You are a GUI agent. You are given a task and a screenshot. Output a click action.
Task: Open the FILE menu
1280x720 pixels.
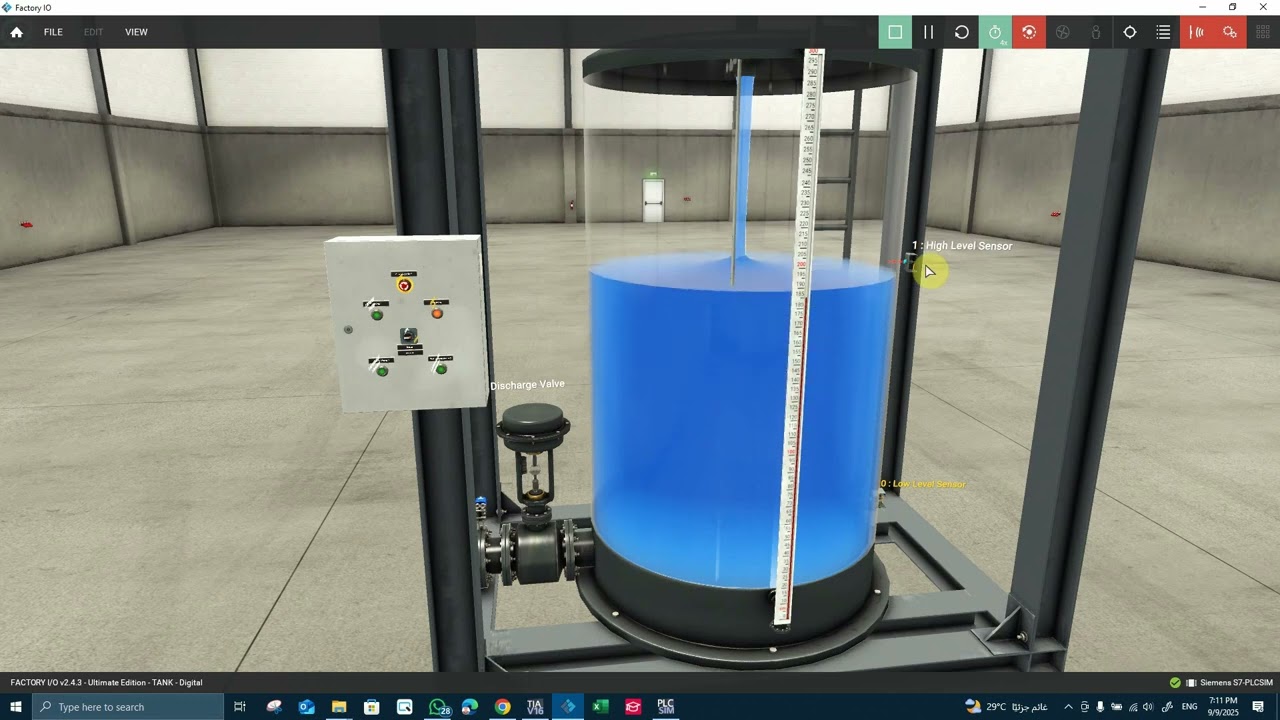pyautogui.click(x=53, y=32)
